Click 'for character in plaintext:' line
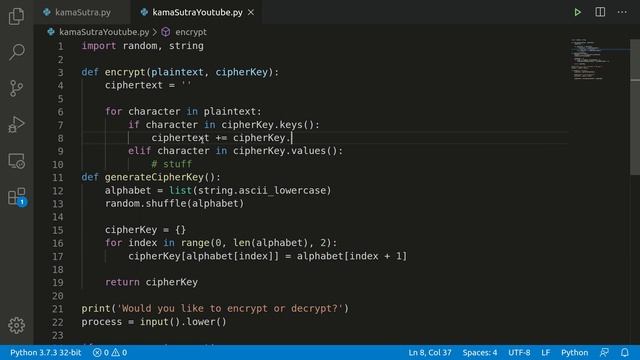 183,111
